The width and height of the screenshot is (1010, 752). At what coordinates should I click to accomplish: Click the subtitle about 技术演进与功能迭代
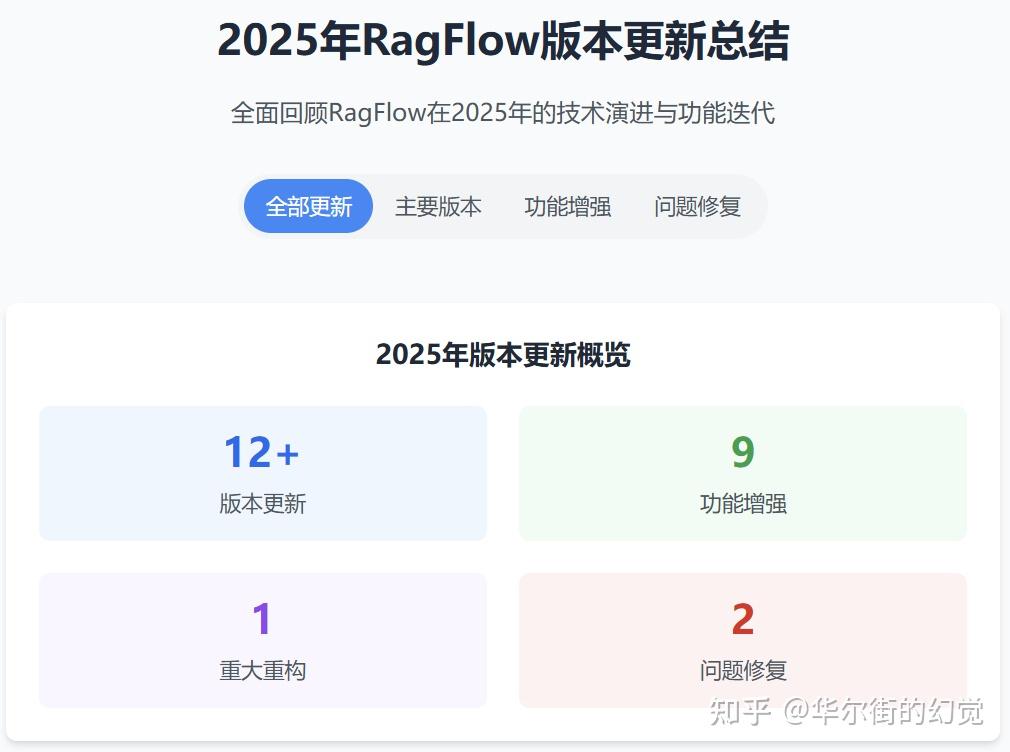[504, 113]
